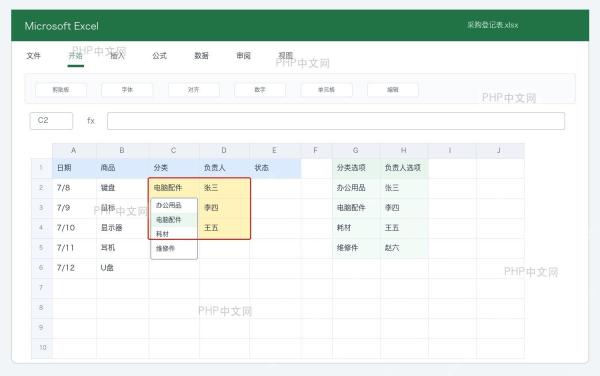Screen dimensions: 600x376
Task: Click 李四 in the 负责人 column D
Action: click(x=224, y=208)
